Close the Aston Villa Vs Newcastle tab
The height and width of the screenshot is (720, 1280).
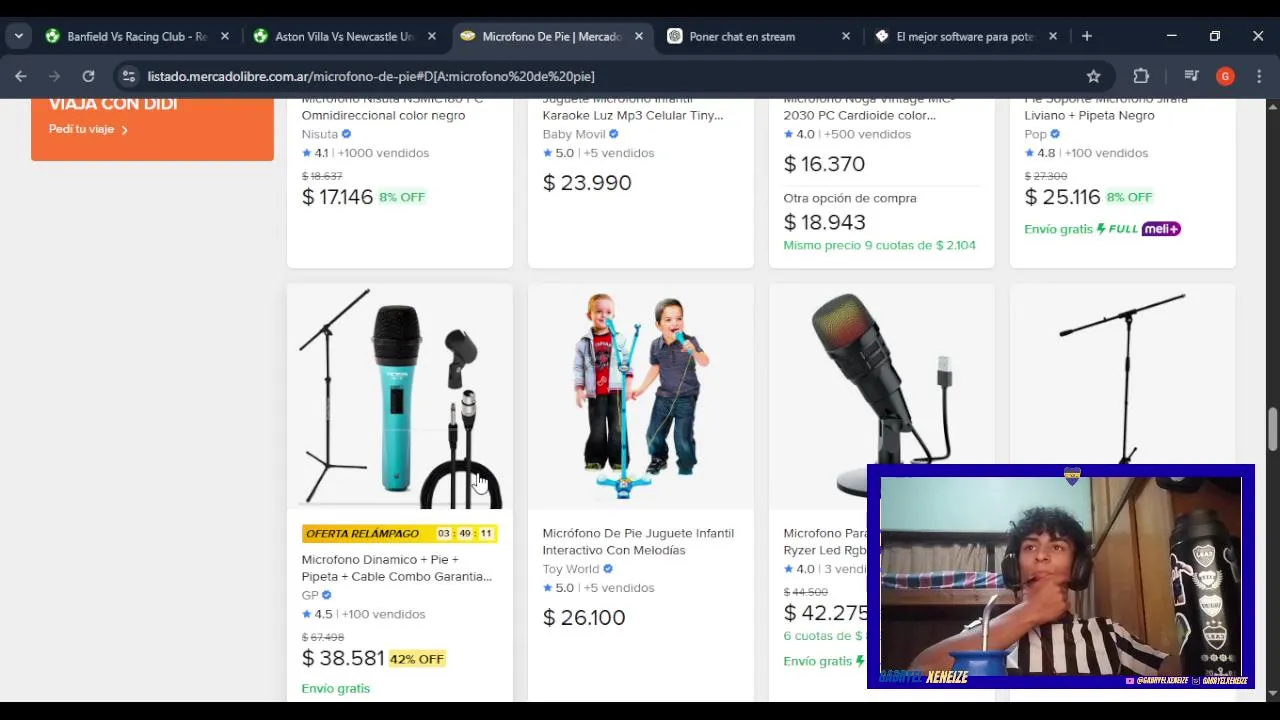click(x=431, y=36)
